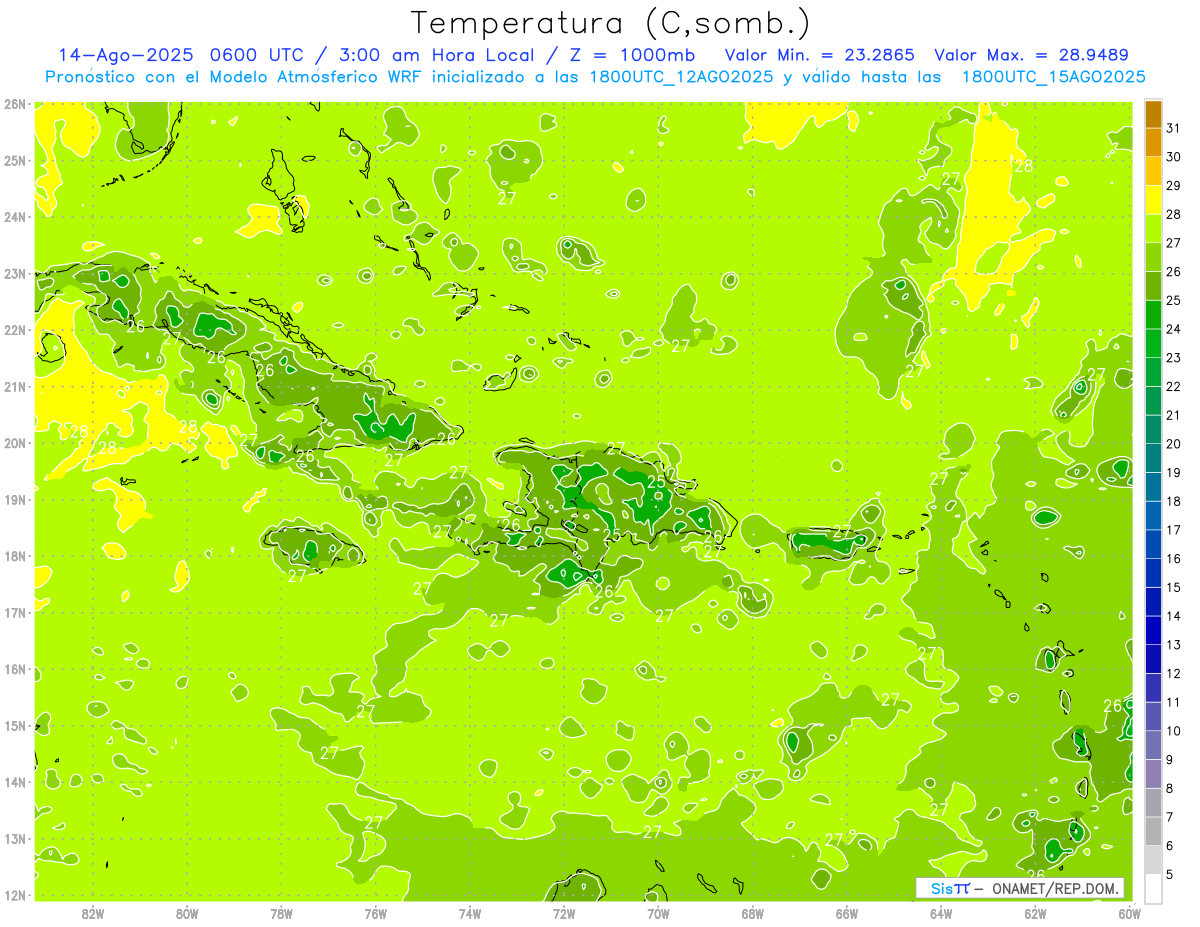Click colorbar scale number '12'
Image resolution: width=1200 pixels, height=927 pixels.
click(1173, 674)
